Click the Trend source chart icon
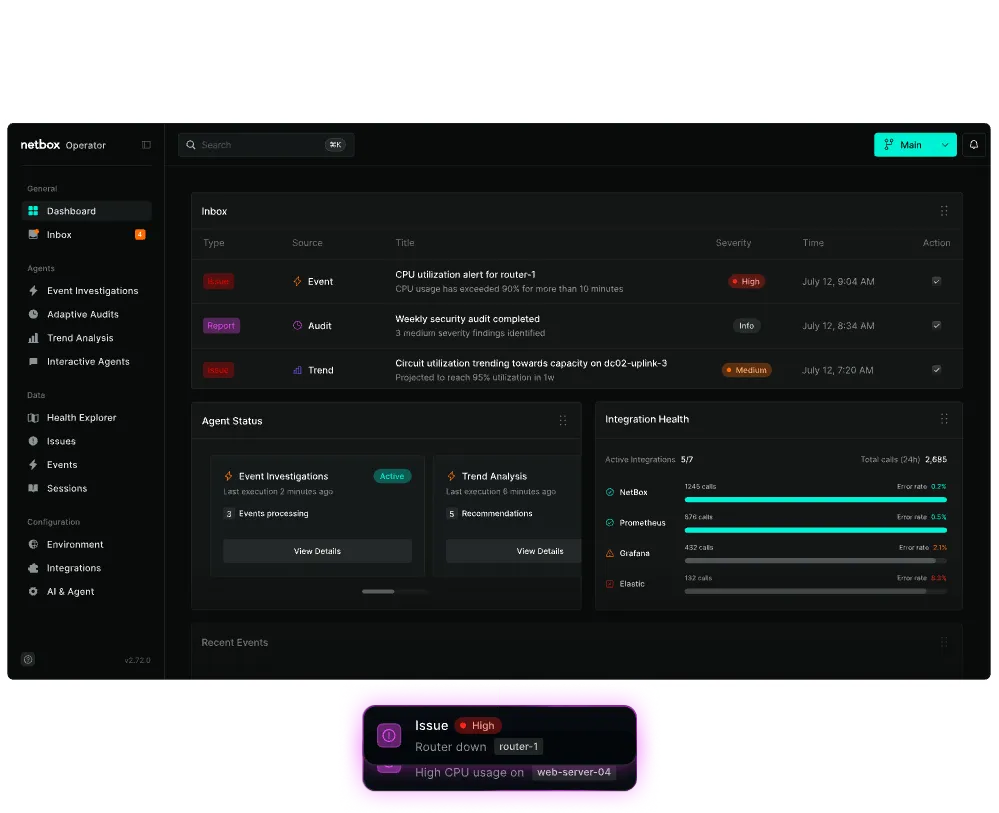 point(297,370)
